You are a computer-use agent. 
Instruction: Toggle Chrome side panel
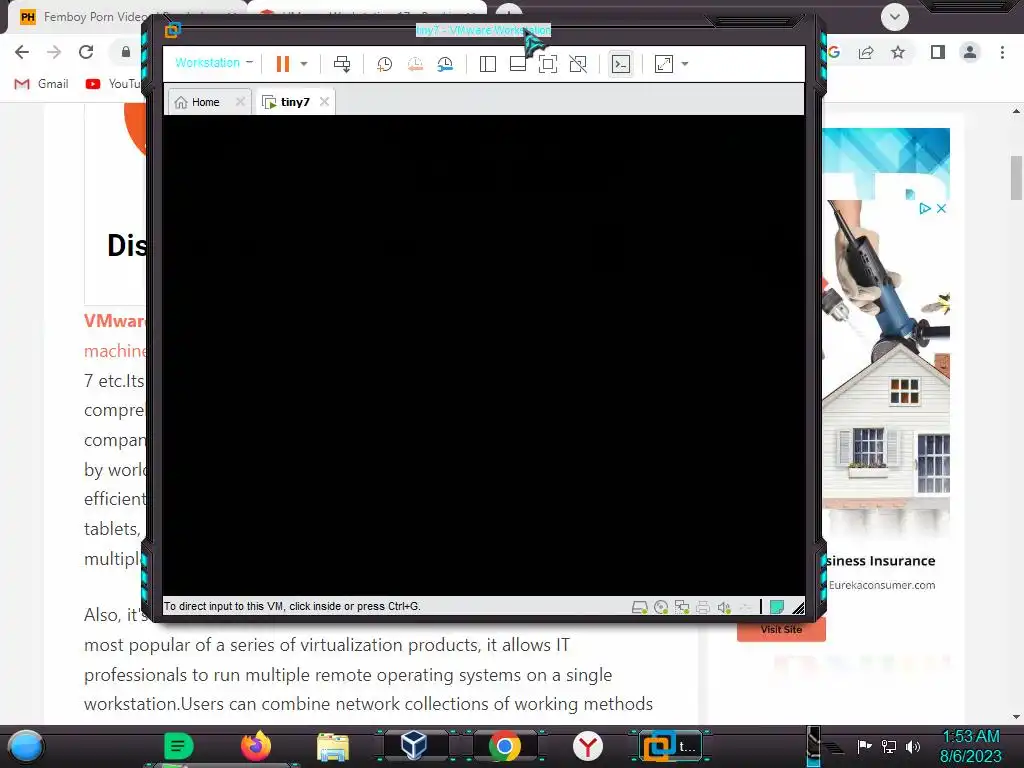[x=938, y=52]
